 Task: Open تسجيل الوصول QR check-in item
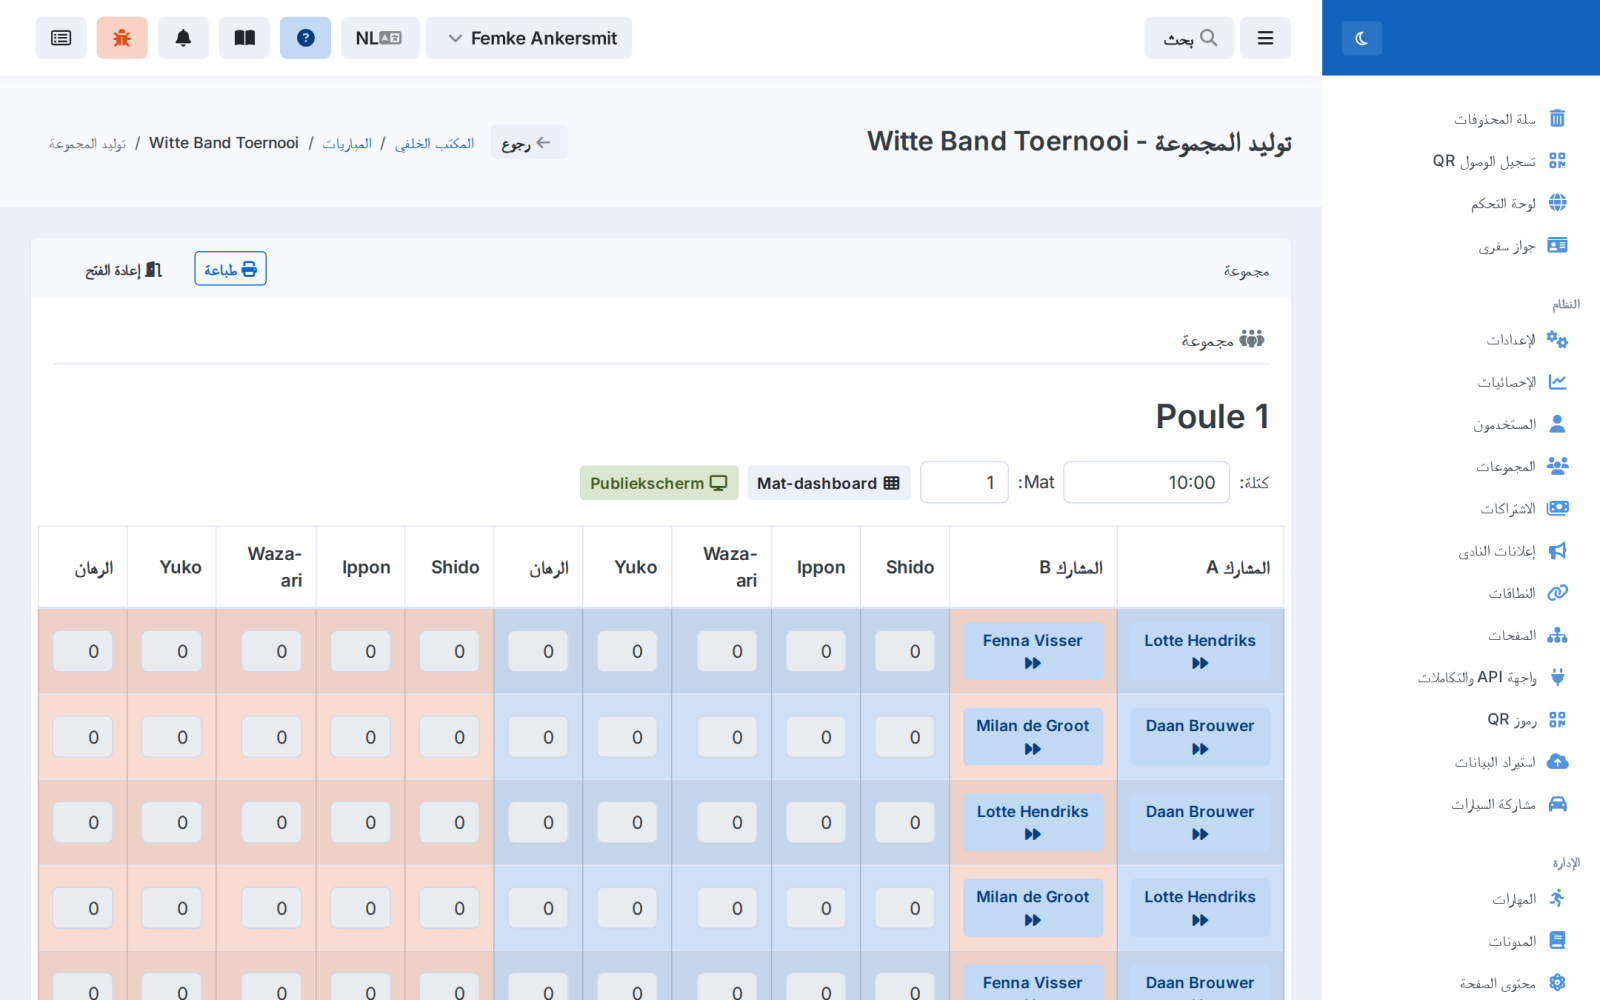pyautogui.click(x=1500, y=161)
